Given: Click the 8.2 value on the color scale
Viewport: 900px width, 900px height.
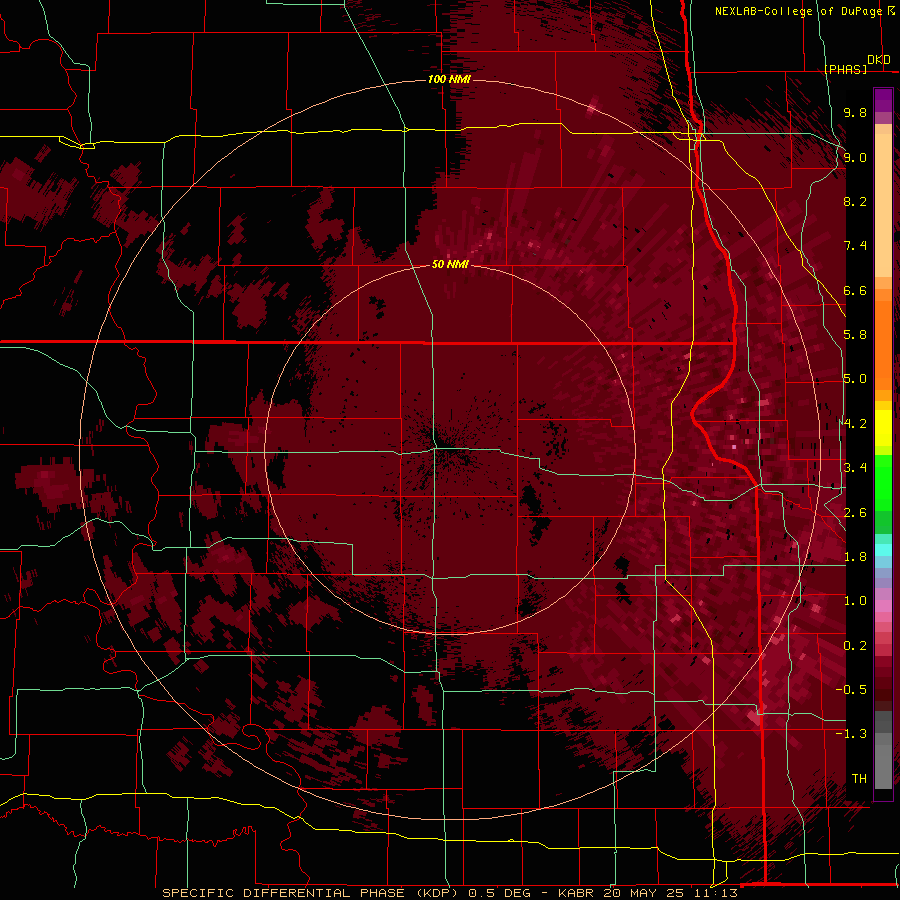Looking at the screenshot, I should (855, 201).
